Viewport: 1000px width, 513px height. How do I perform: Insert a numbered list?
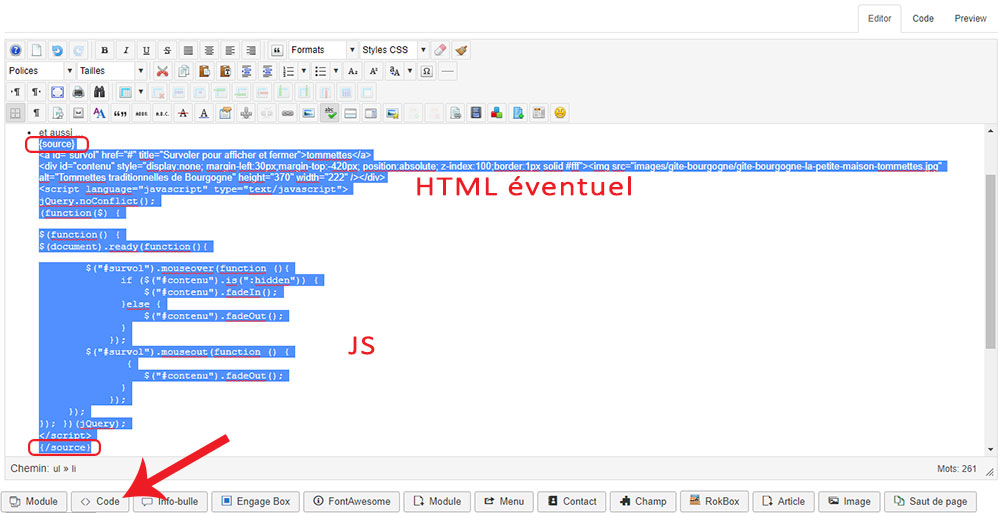click(289, 71)
